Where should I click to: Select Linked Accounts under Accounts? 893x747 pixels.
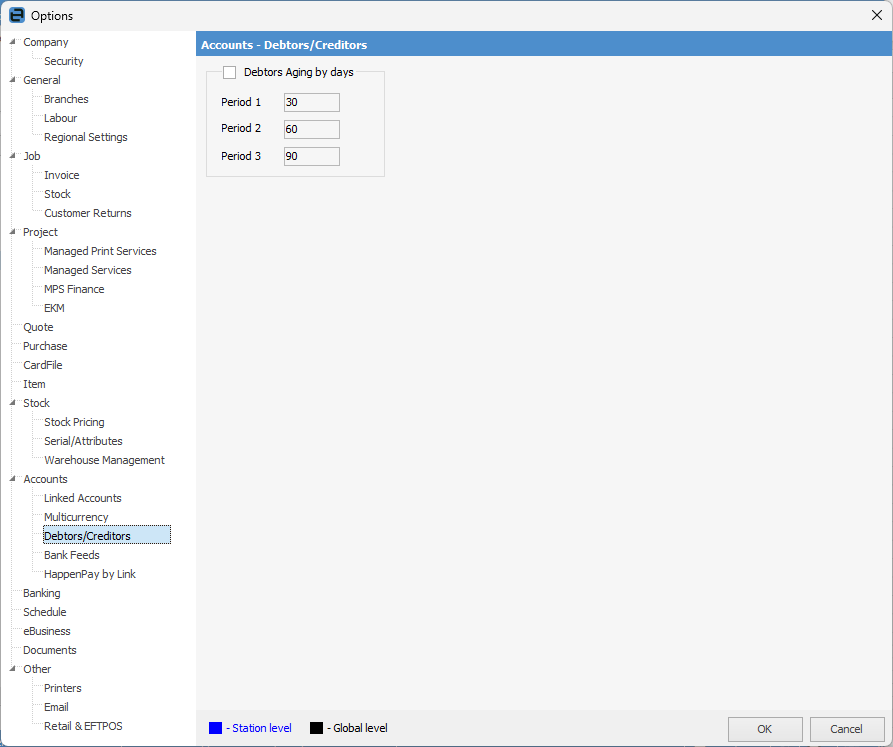pyautogui.click(x=83, y=498)
